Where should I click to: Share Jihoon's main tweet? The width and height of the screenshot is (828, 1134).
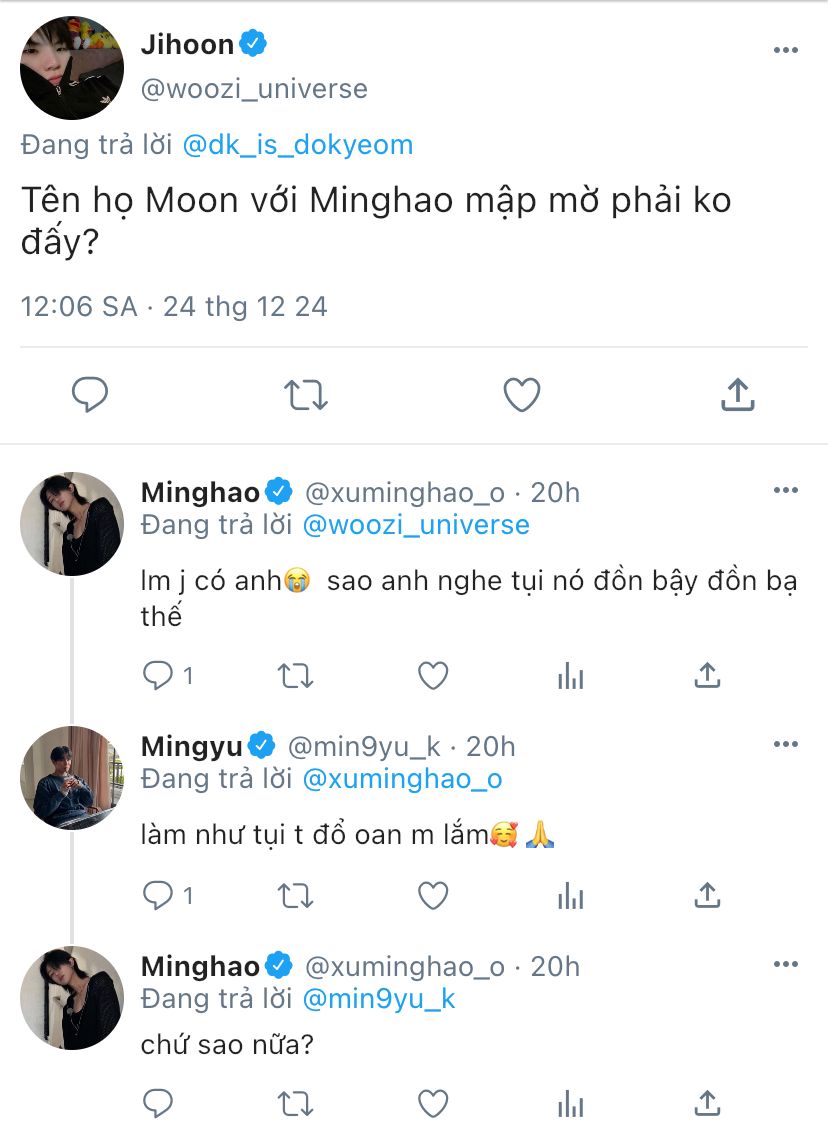pyautogui.click(x=738, y=396)
